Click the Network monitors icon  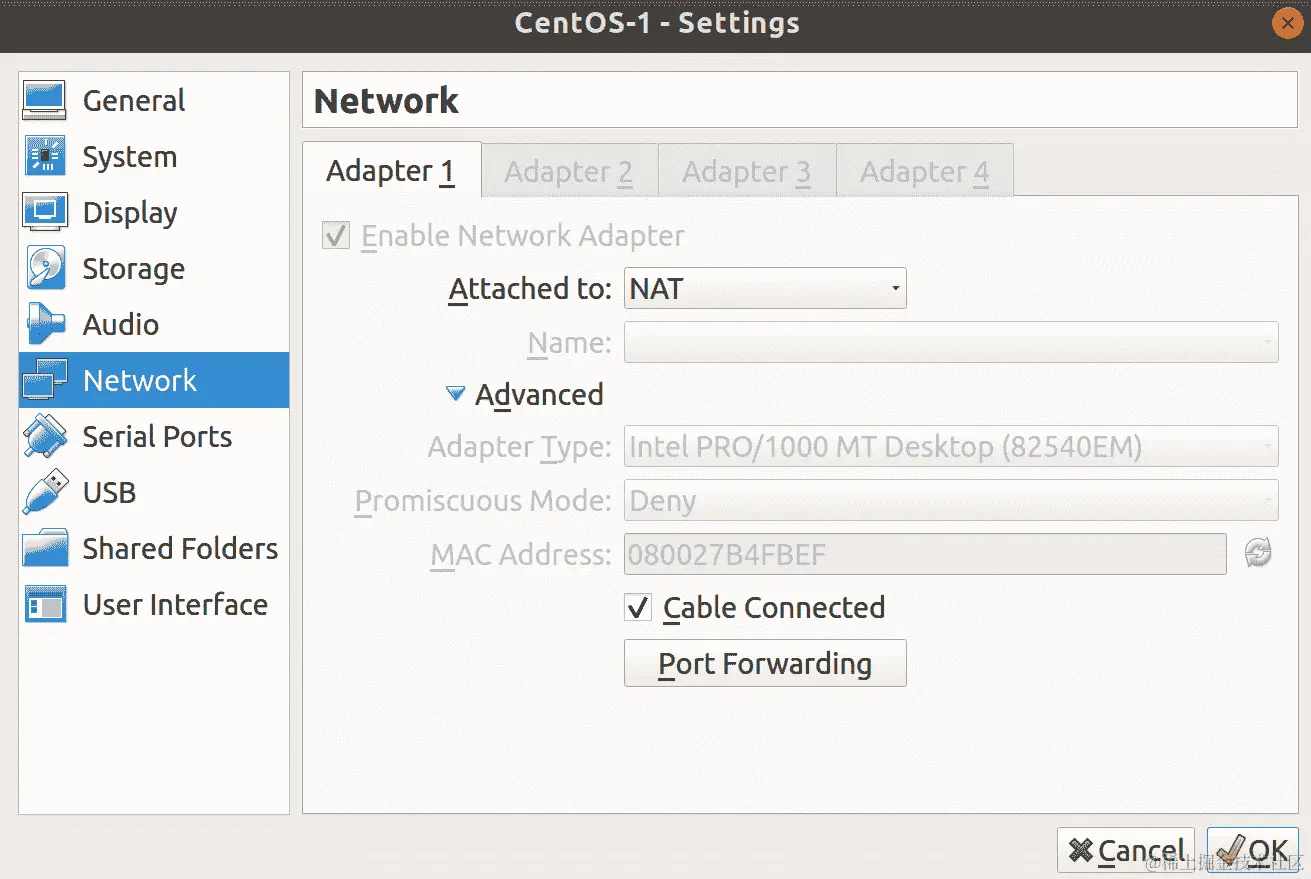tap(44, 380)
